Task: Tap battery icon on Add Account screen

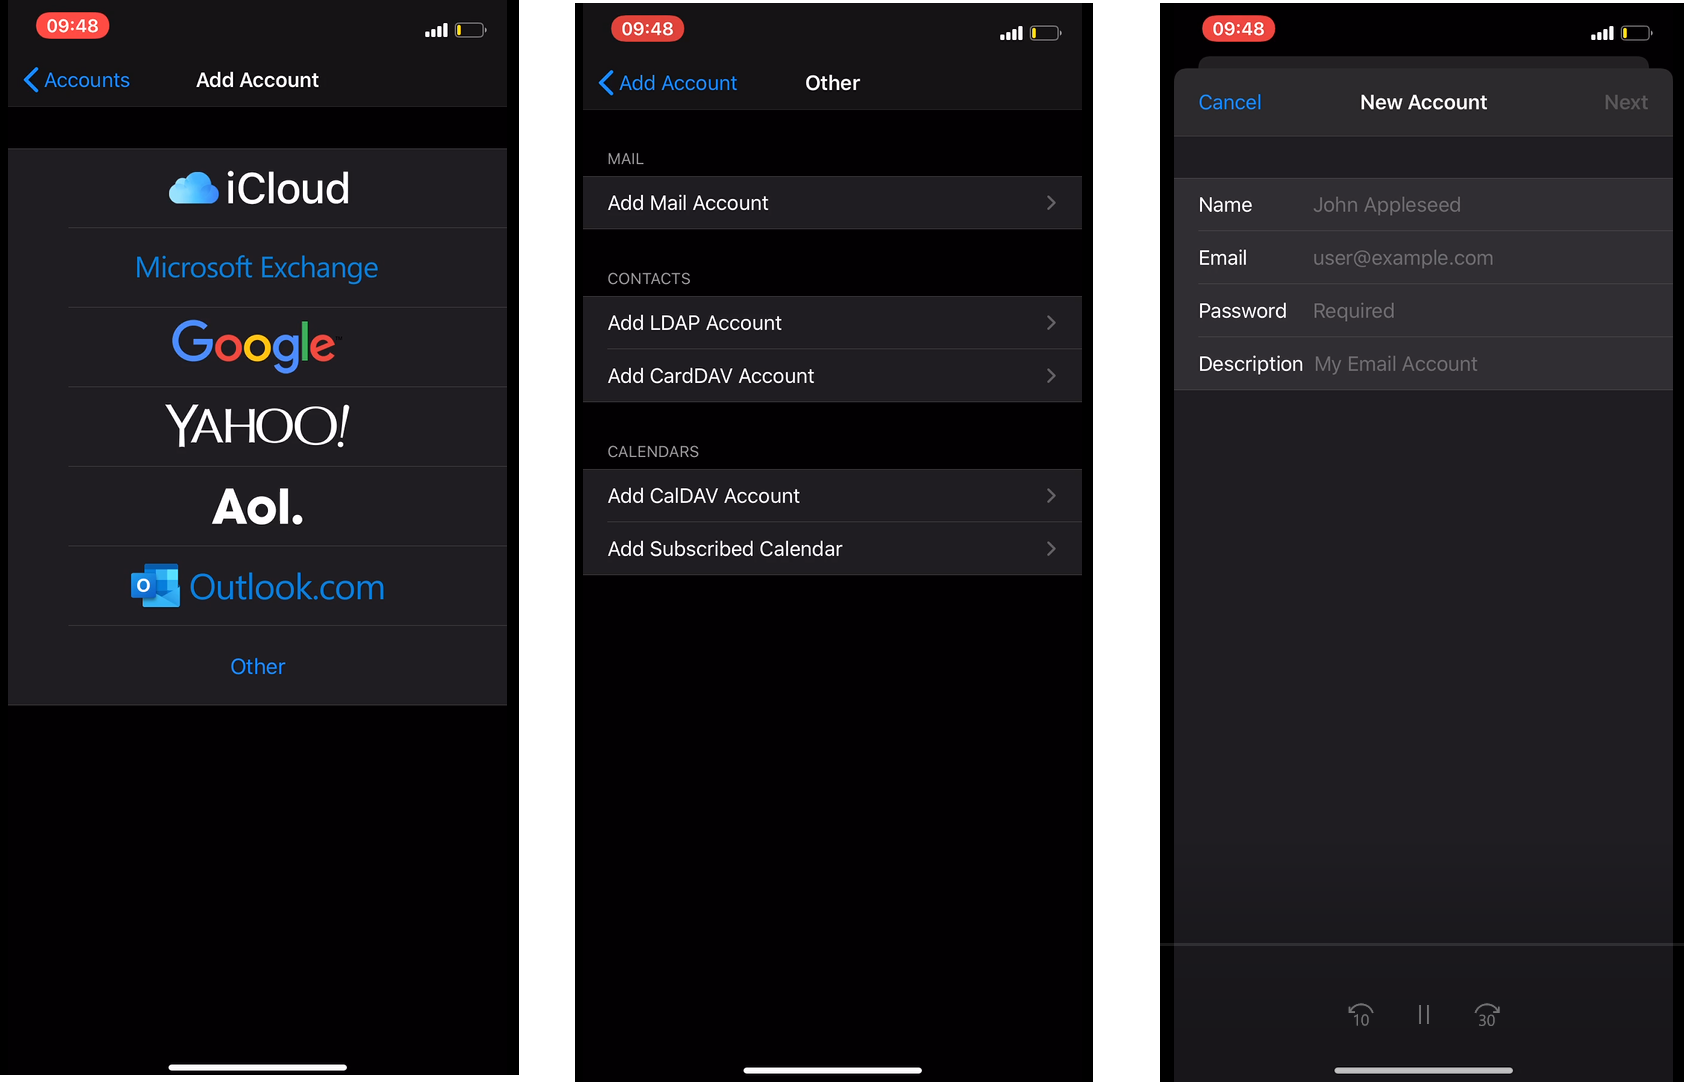Action: point(470,30)
